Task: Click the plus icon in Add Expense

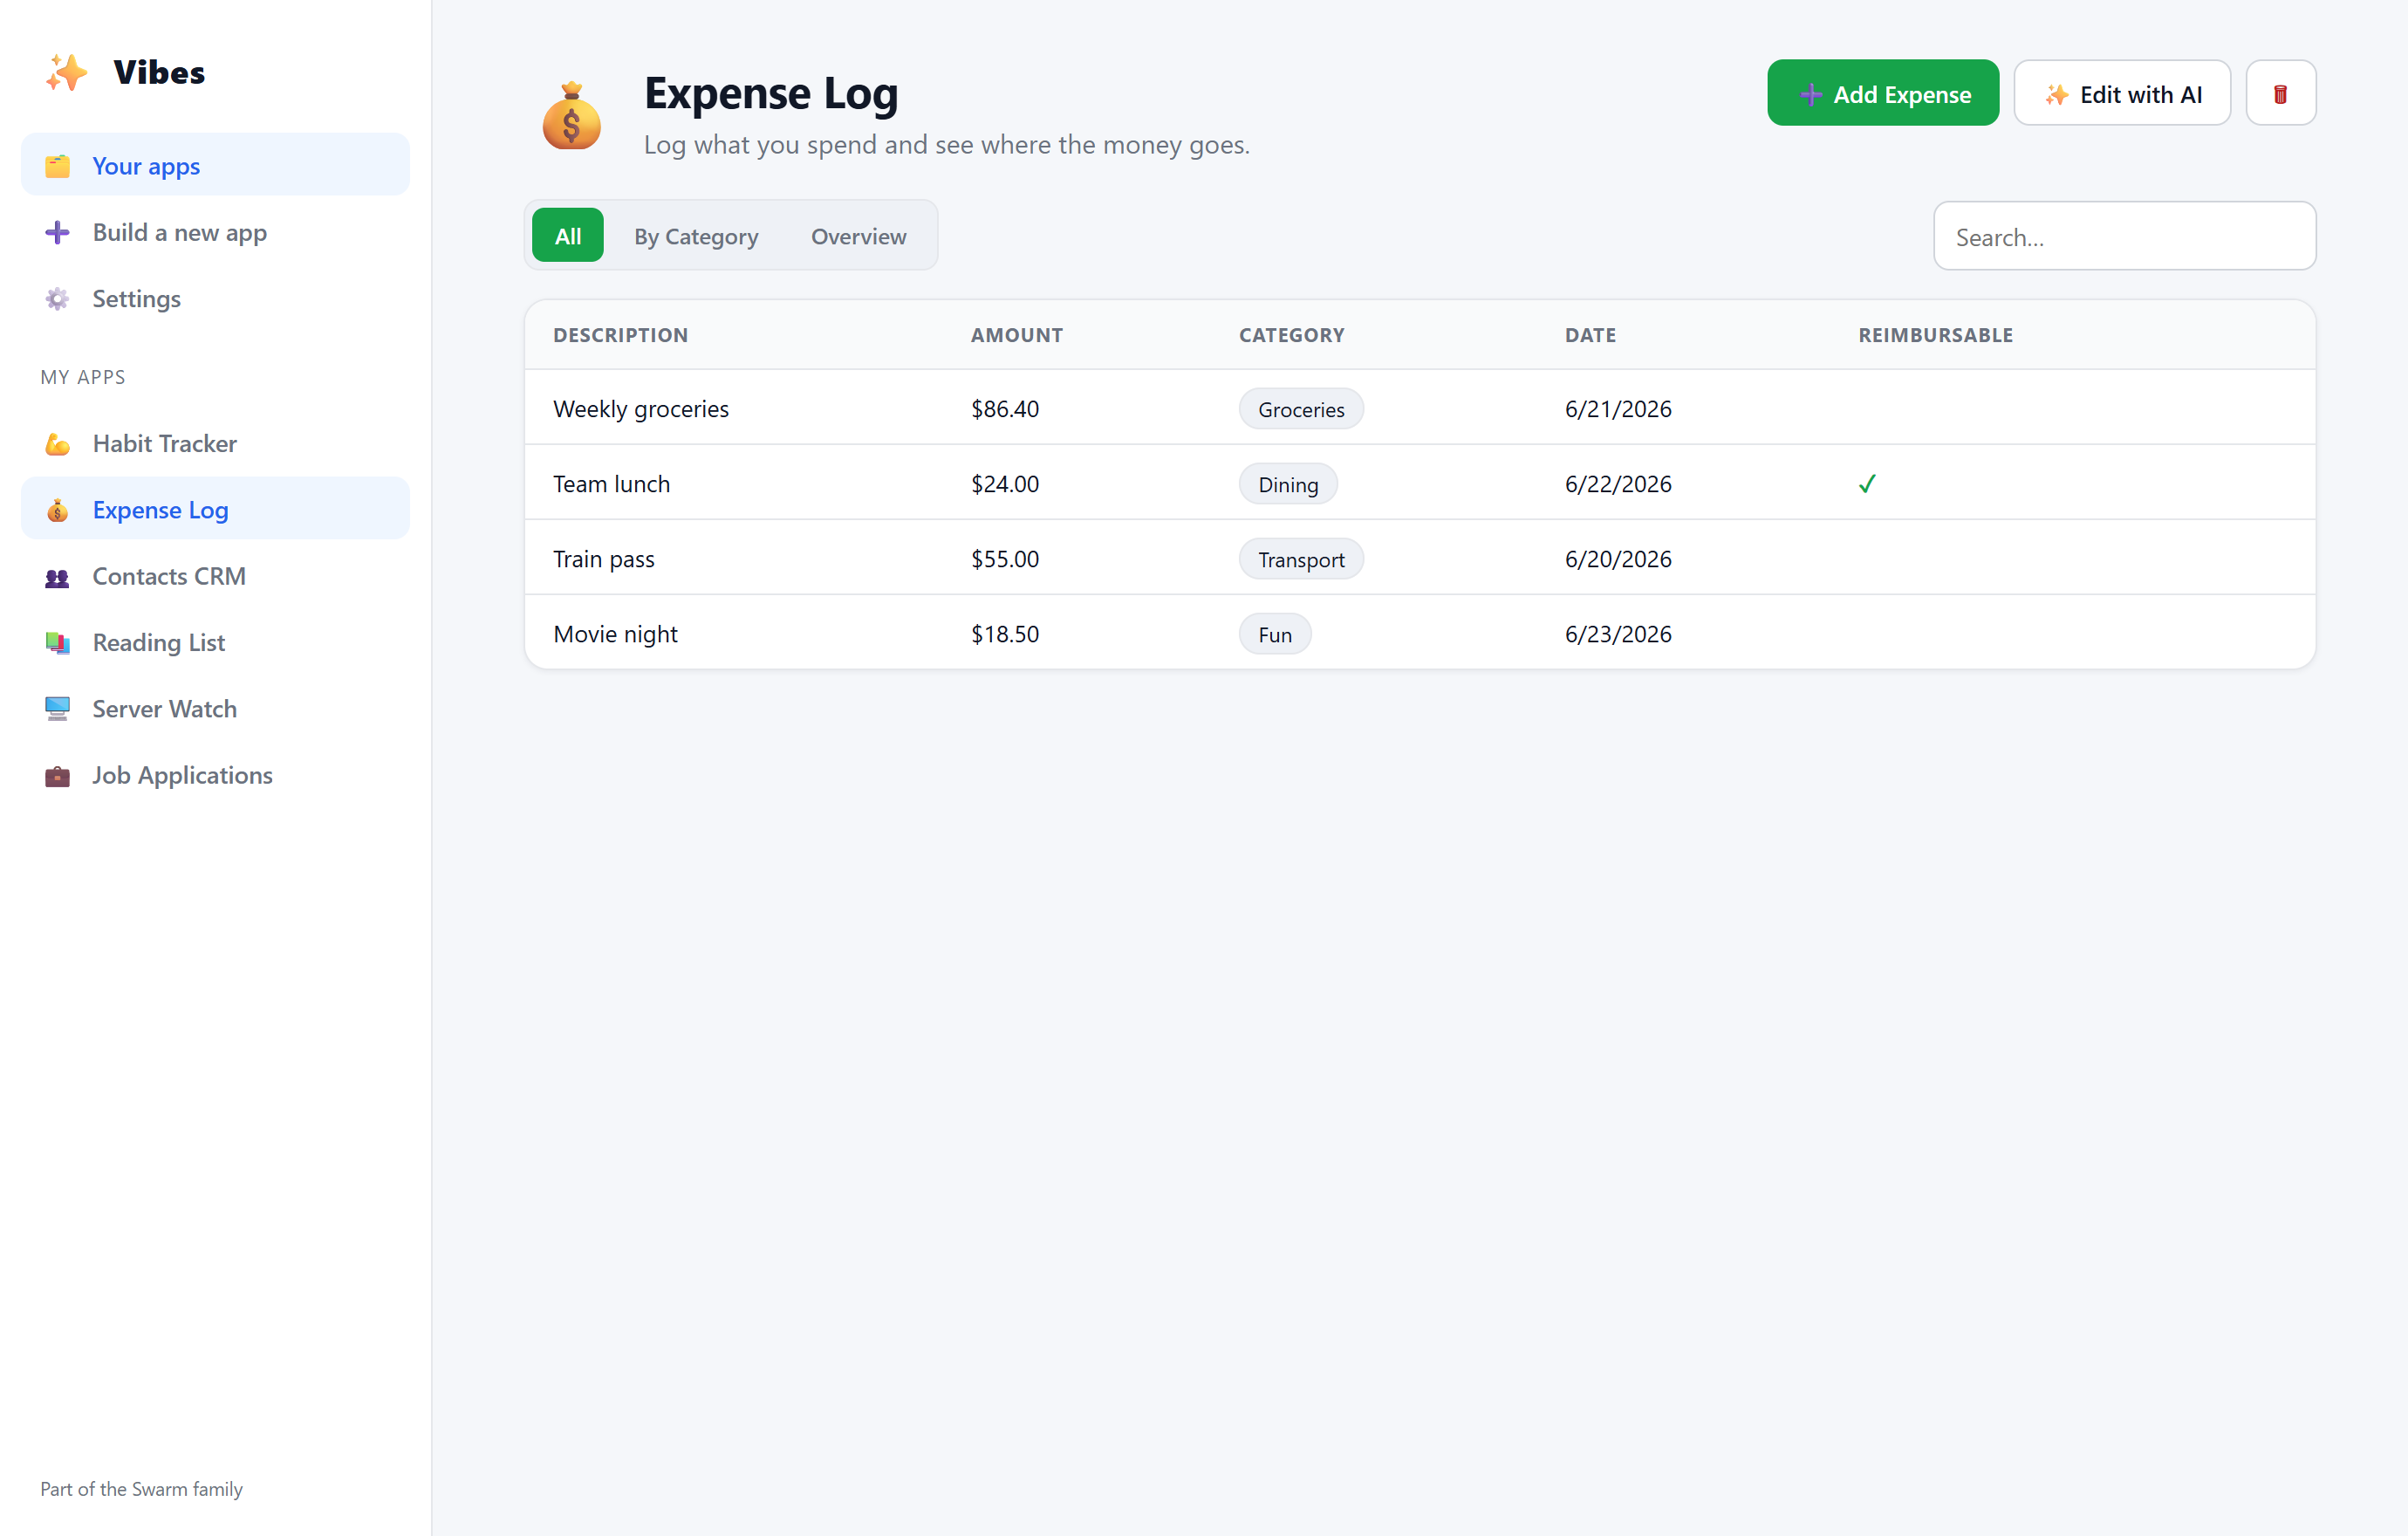Action: point(1810,95)
